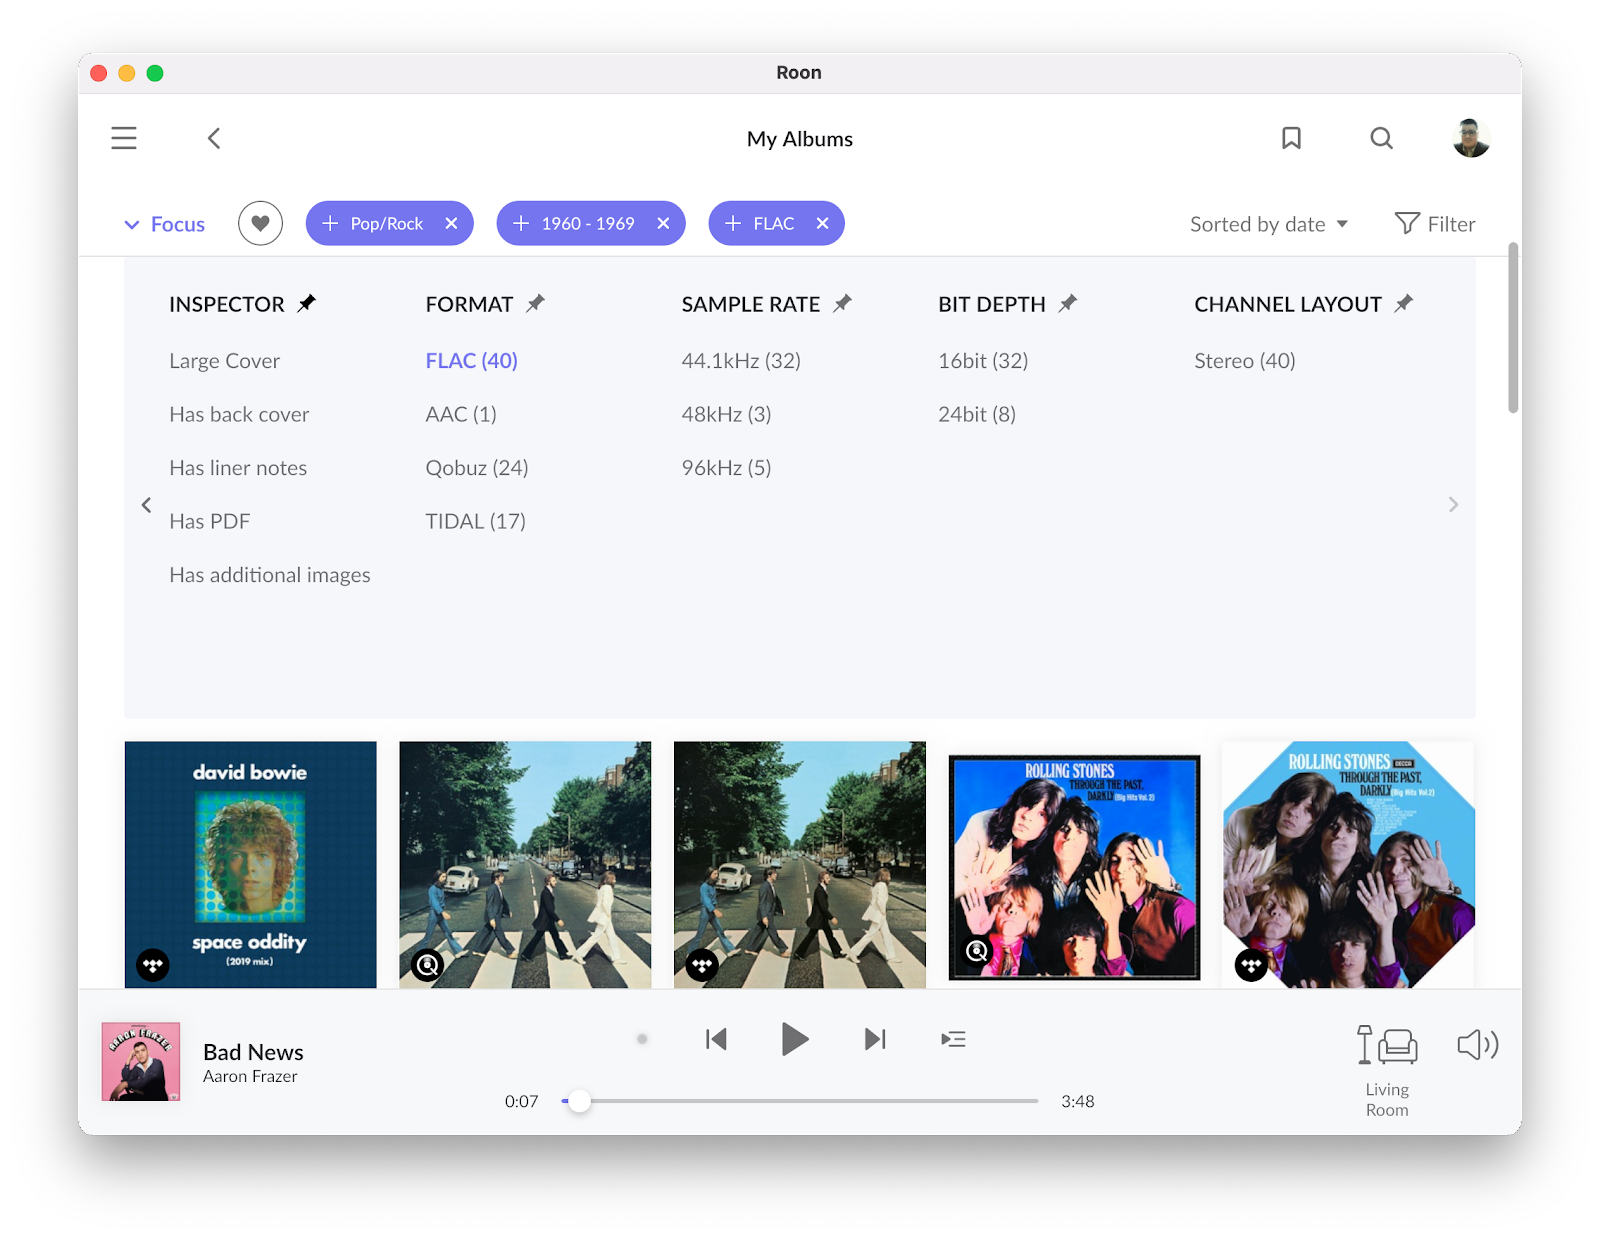Screen dimensions: 1600x1239
Task: Click Qobuz badge on square Rolling Stones cover
Action: coord(977,951)
